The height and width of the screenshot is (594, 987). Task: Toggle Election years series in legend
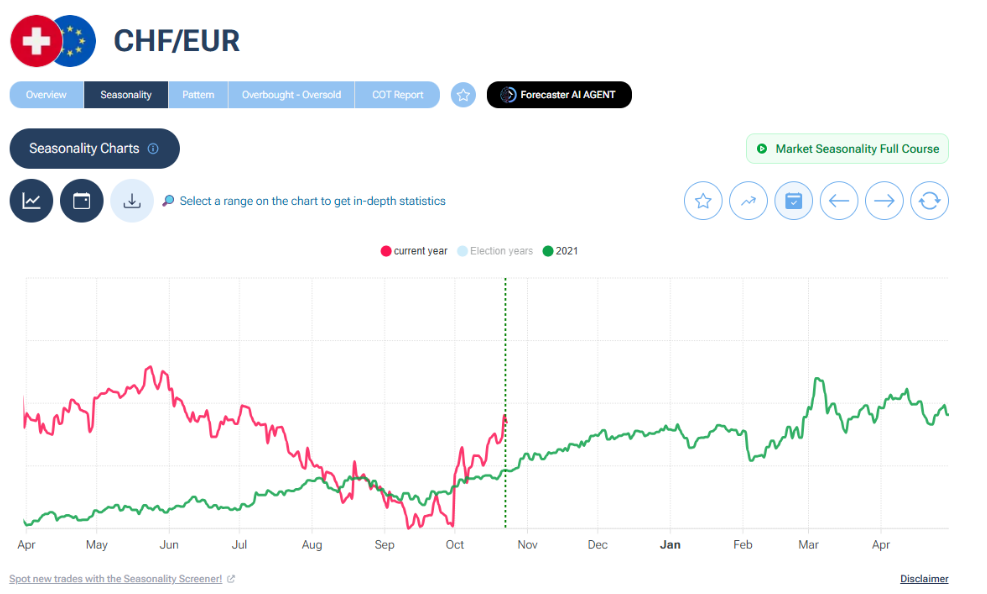[x=495, y=251]
